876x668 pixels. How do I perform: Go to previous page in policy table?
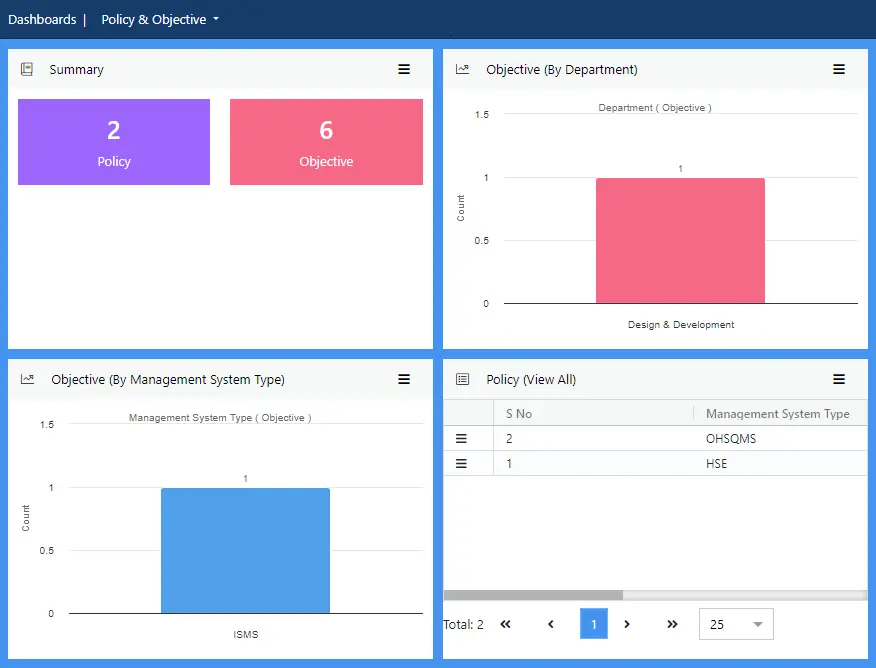pyautogui.click(x=551, y=624)
